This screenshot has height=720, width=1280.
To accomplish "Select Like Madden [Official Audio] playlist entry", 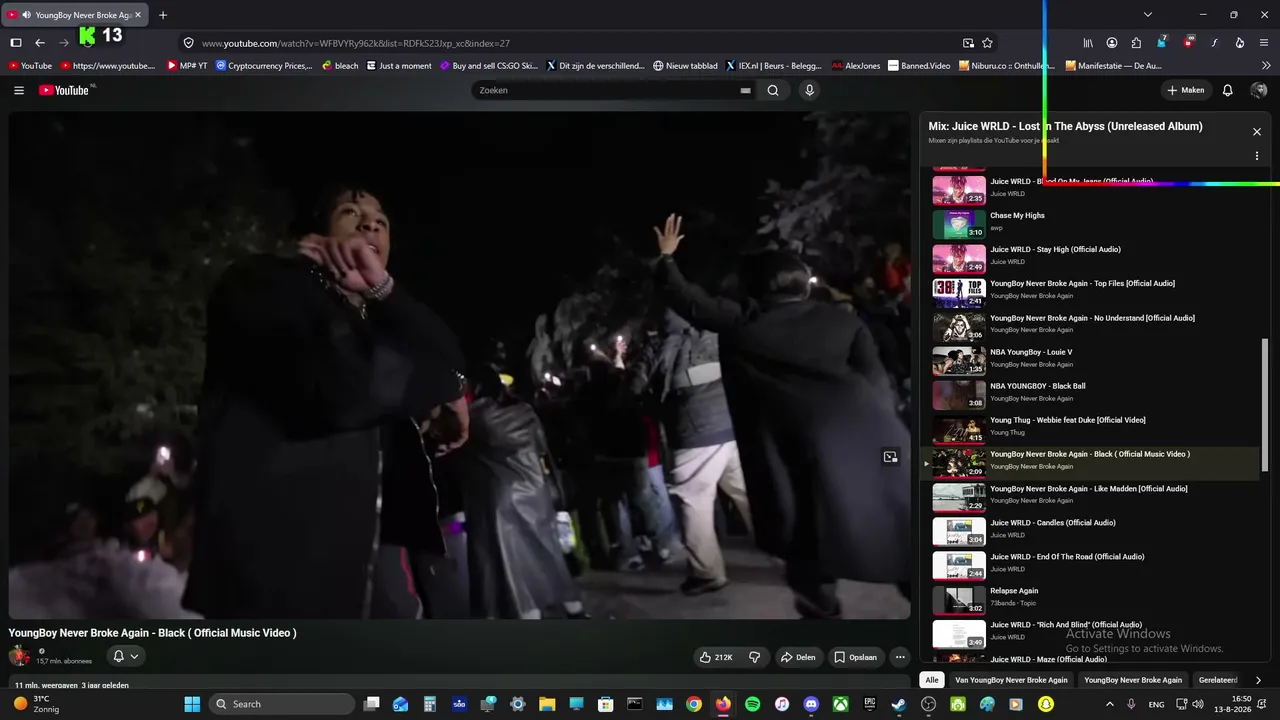I will [x=1090, y=497].
